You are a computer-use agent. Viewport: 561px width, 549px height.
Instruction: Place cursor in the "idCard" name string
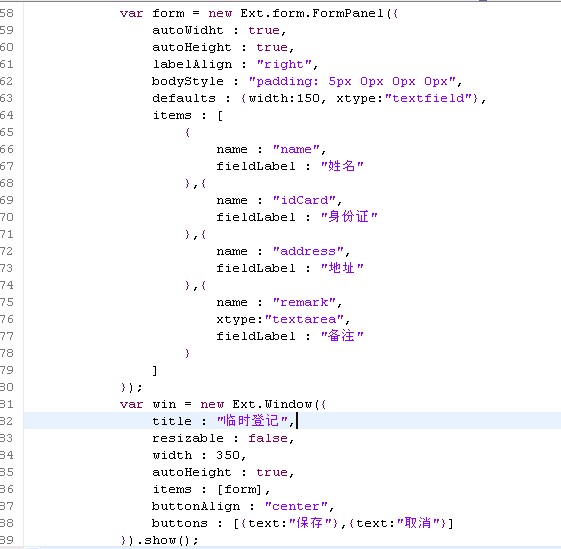[304, 200]
